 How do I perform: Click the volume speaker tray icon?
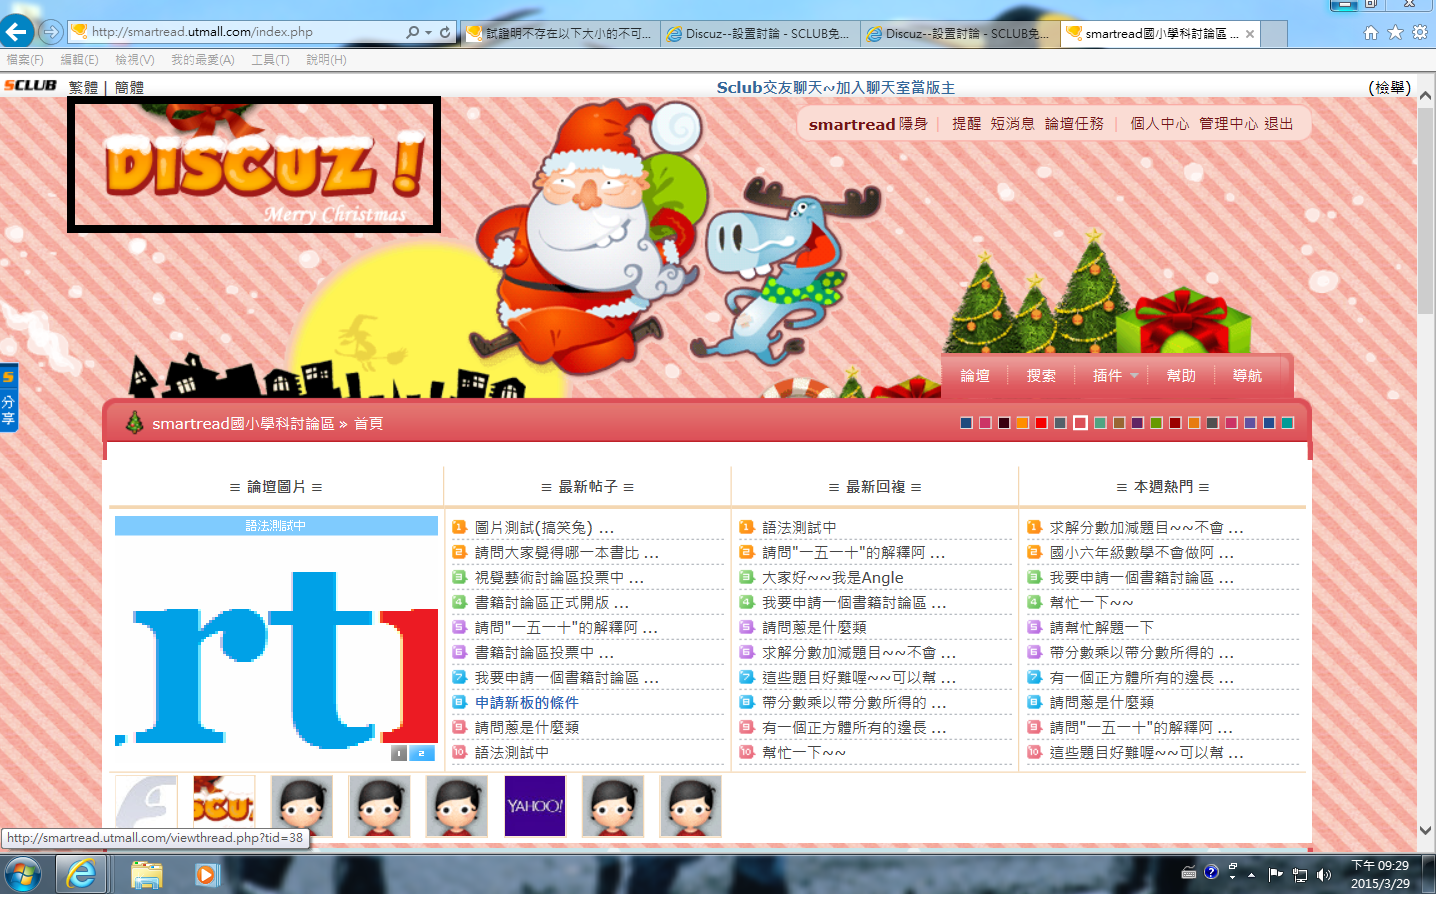click(x=1324, y=875)
